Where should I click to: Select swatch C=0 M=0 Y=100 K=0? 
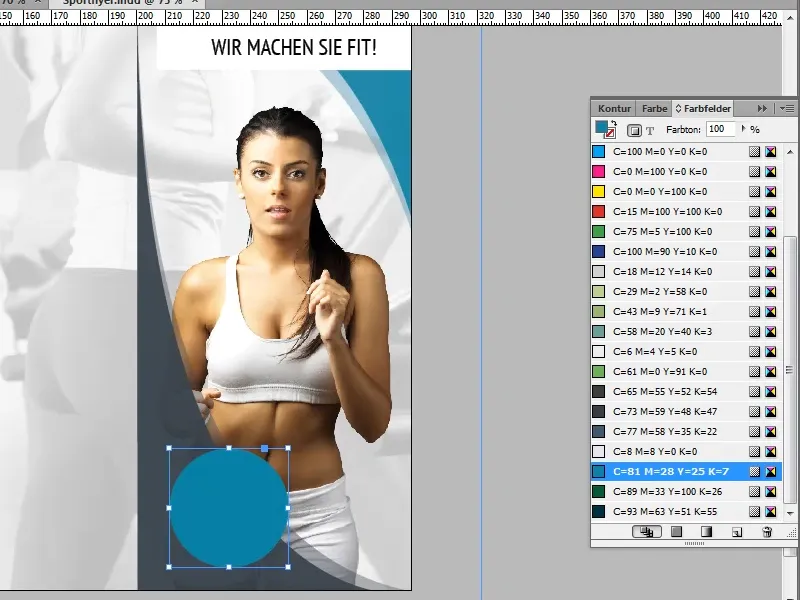click(x=686, y=192)
